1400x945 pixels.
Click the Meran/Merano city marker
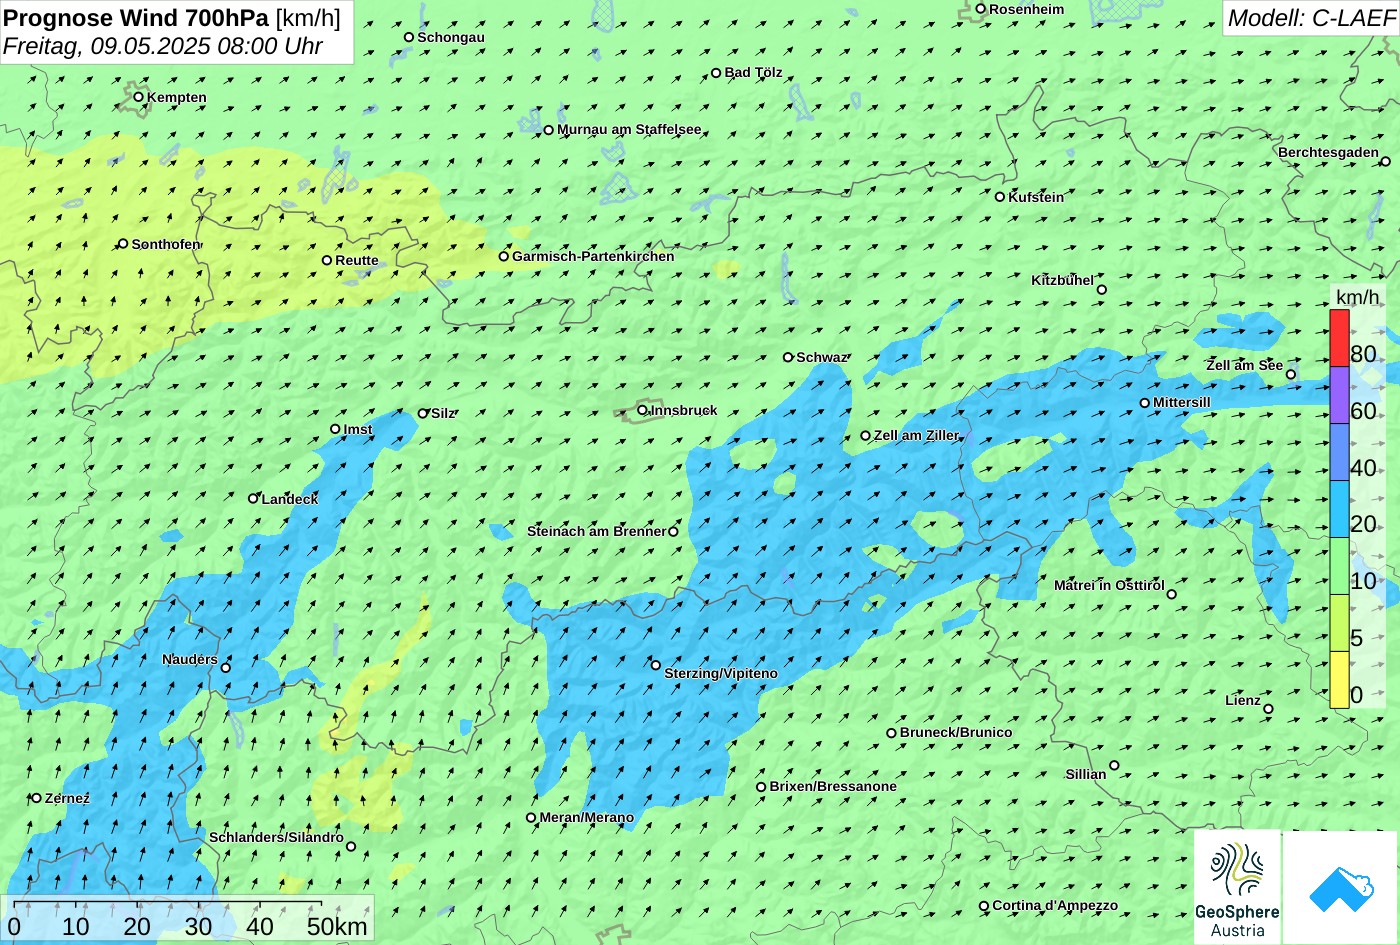531,818
